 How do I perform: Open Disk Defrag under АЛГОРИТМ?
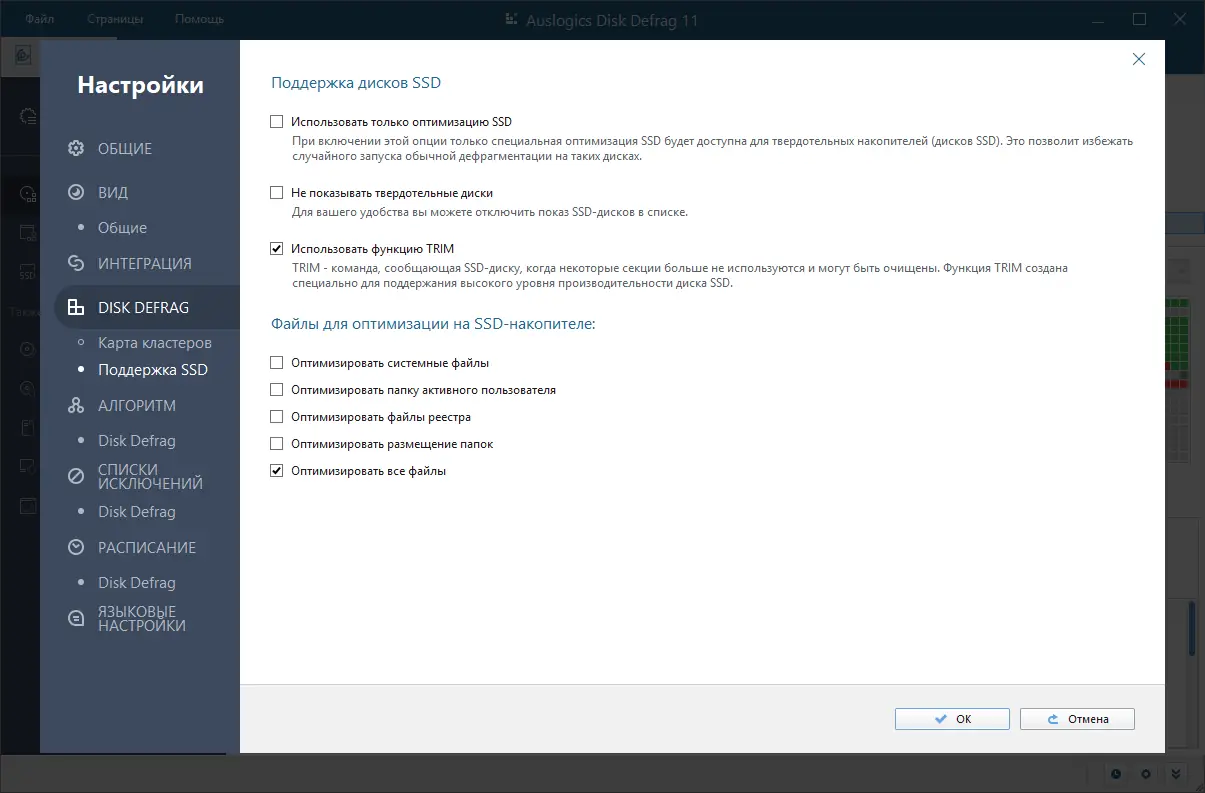coord(136,441)
